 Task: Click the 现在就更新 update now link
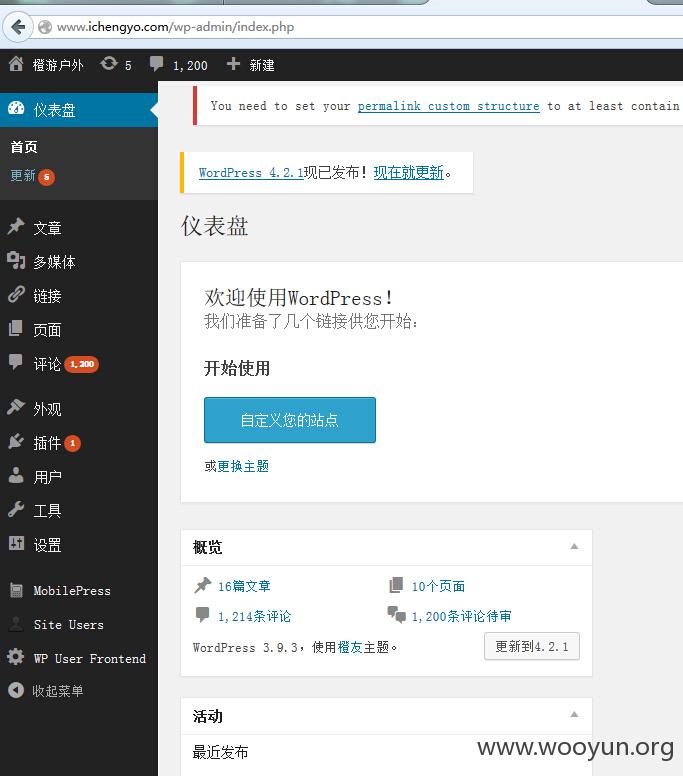tap(408, 173)
